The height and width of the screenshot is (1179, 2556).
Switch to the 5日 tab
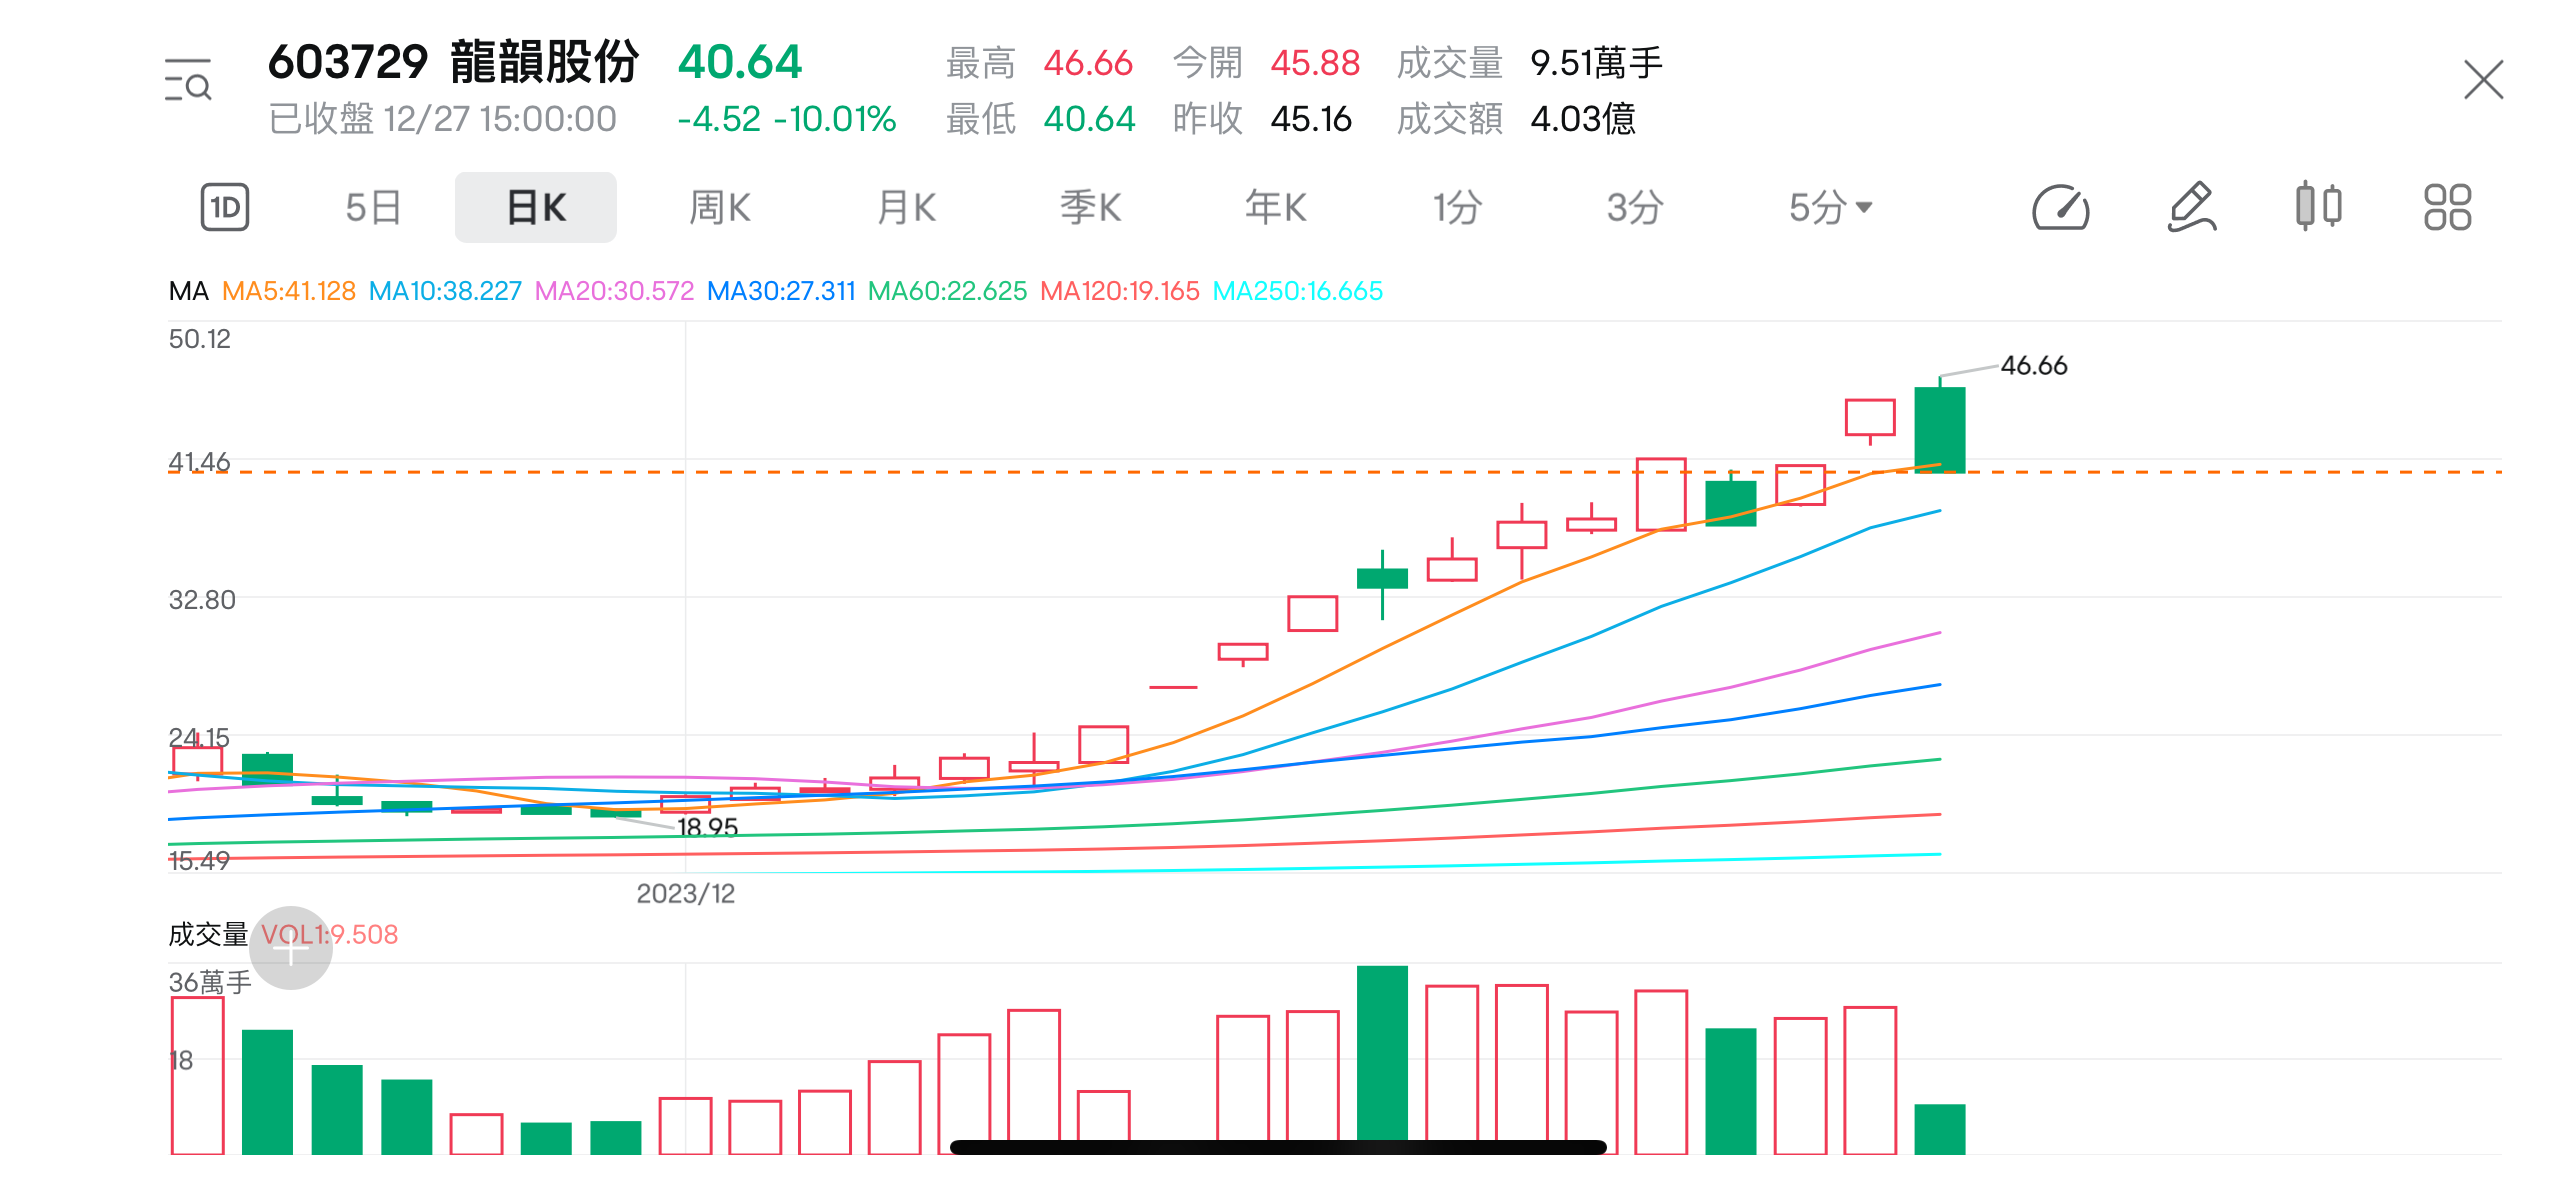tap(373, 208)
